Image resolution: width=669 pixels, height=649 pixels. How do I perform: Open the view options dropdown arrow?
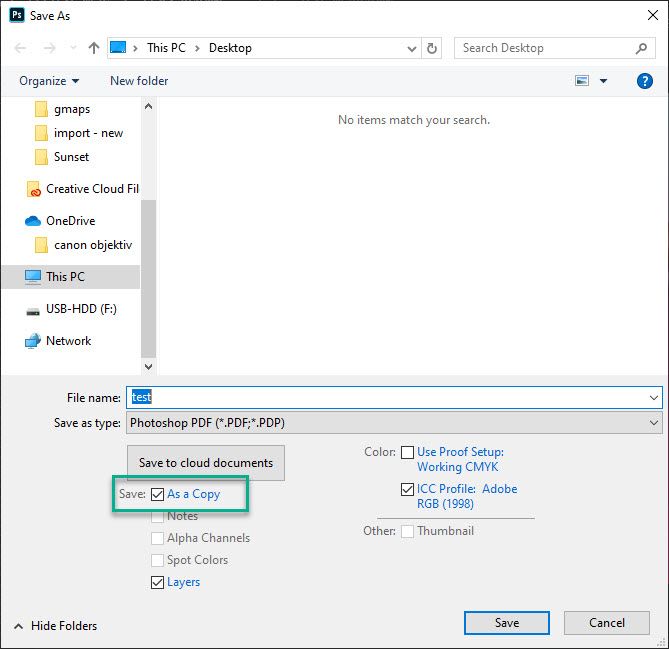[603, 81]
